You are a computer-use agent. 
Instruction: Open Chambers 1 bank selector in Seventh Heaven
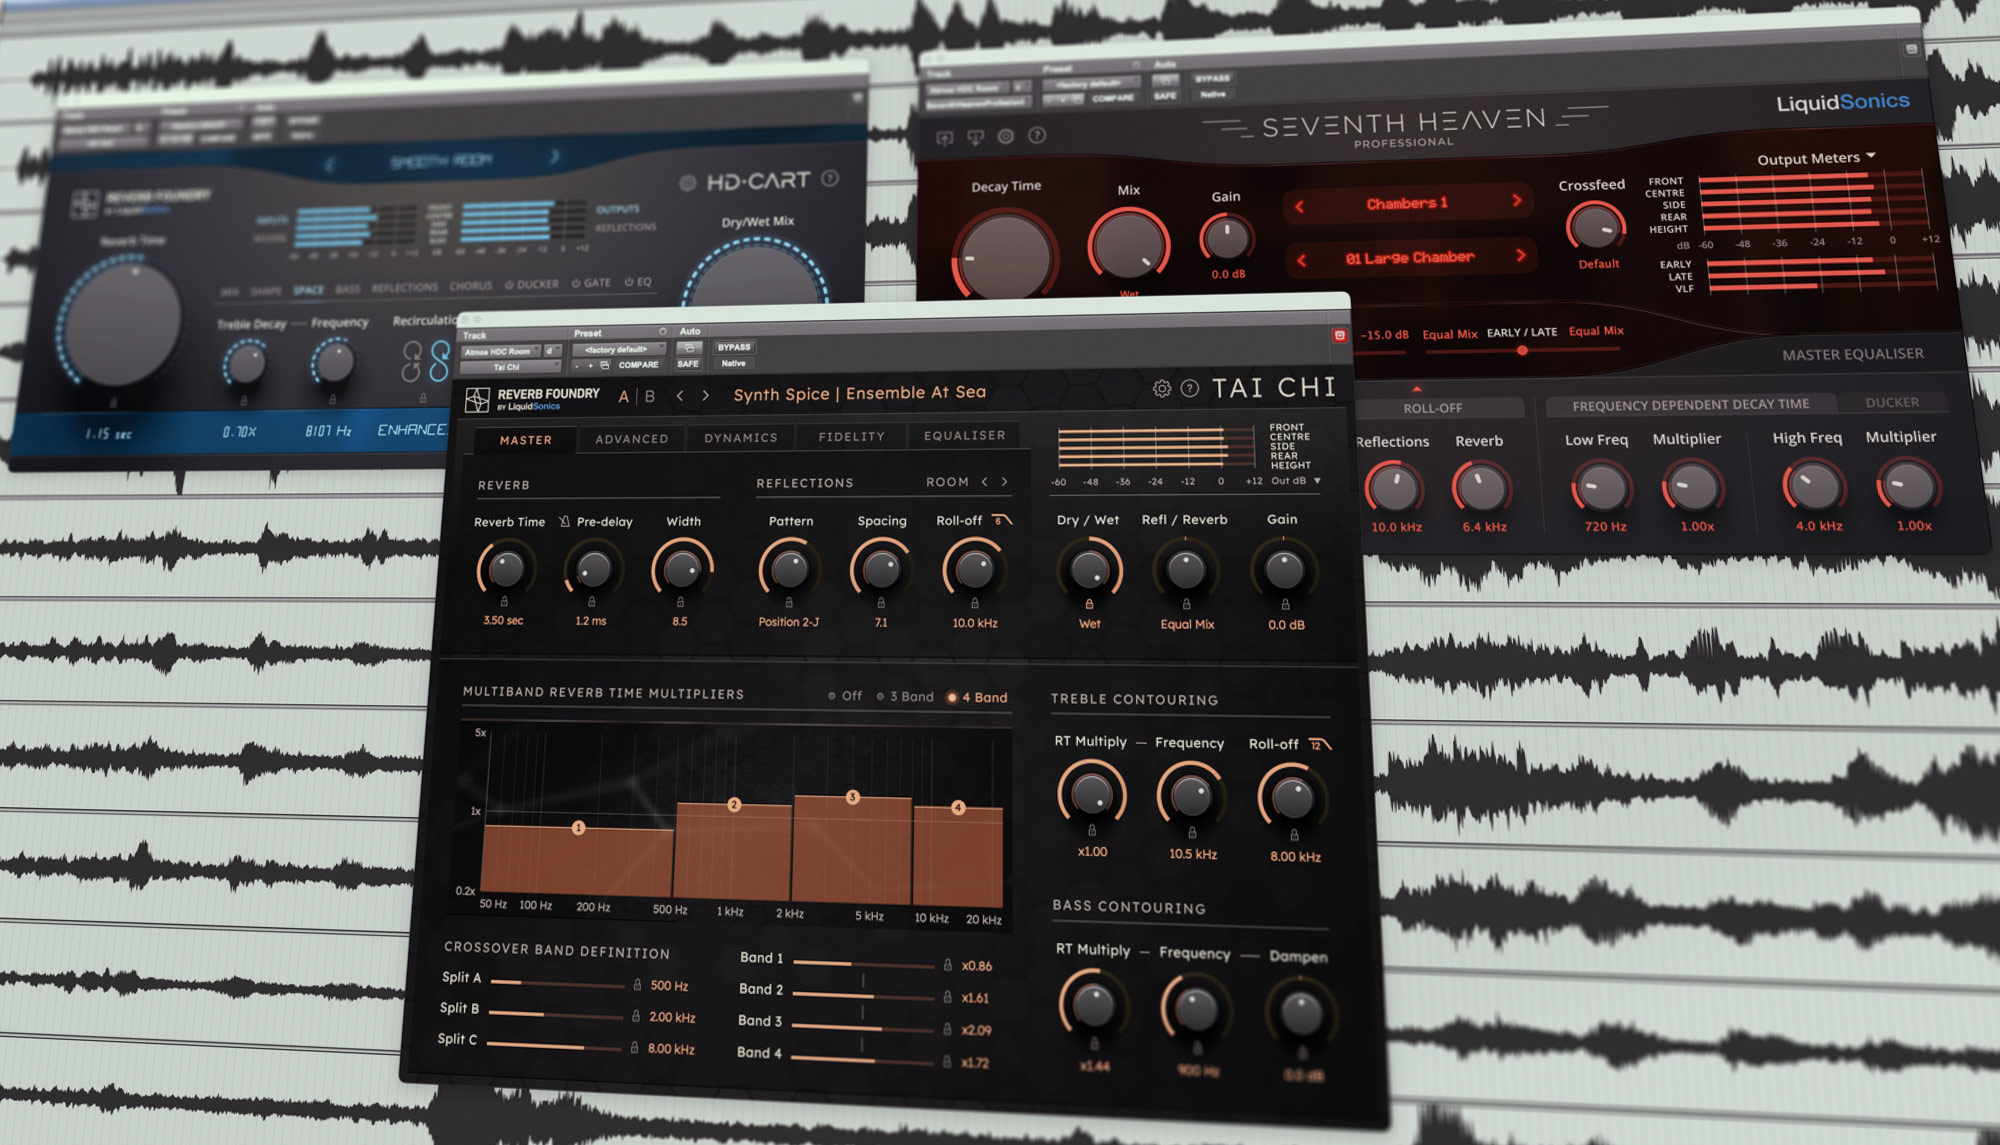pos(1407,203)
